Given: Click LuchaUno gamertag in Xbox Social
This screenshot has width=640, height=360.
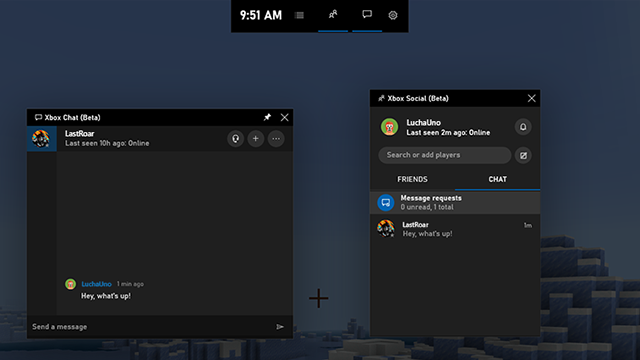Looking at the screenshot, I should tap(423, 122).
